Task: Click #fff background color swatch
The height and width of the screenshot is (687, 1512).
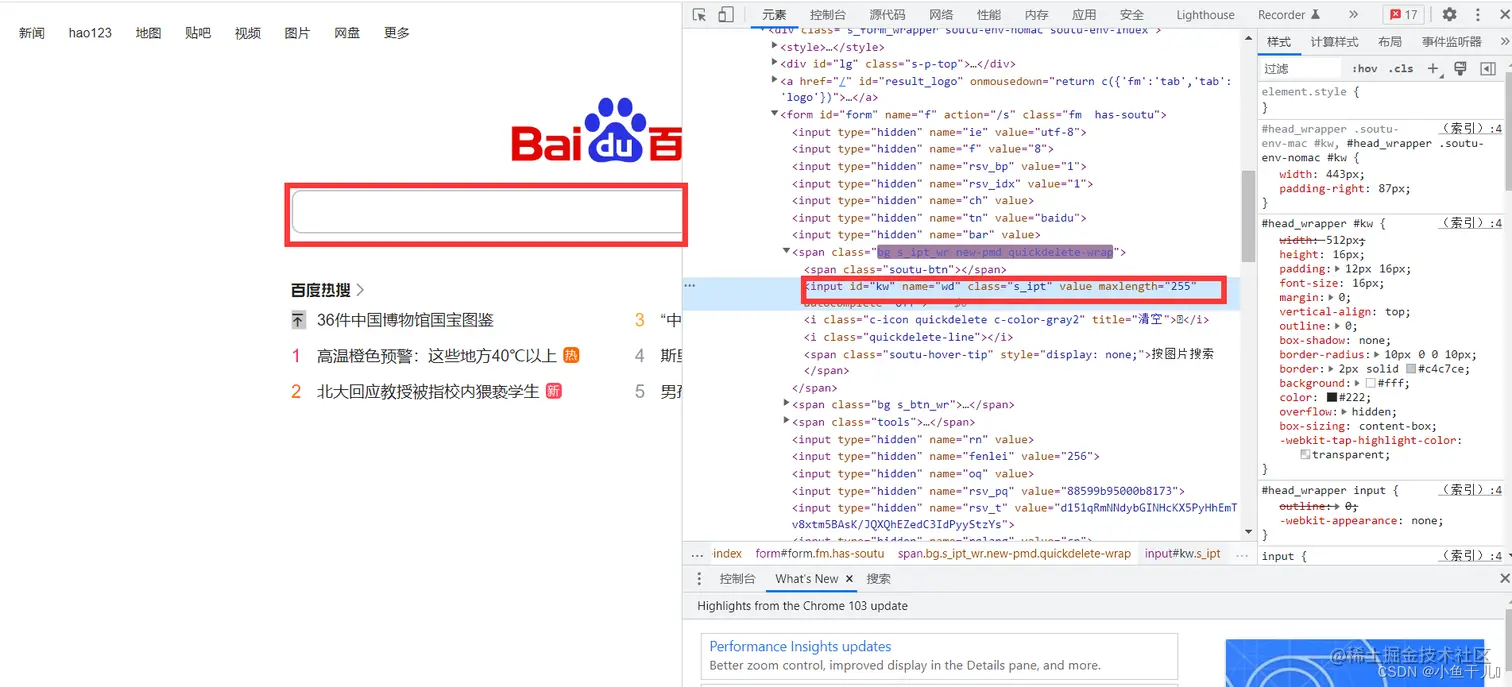Action: pyautogui.click(x=1371, y=383)
